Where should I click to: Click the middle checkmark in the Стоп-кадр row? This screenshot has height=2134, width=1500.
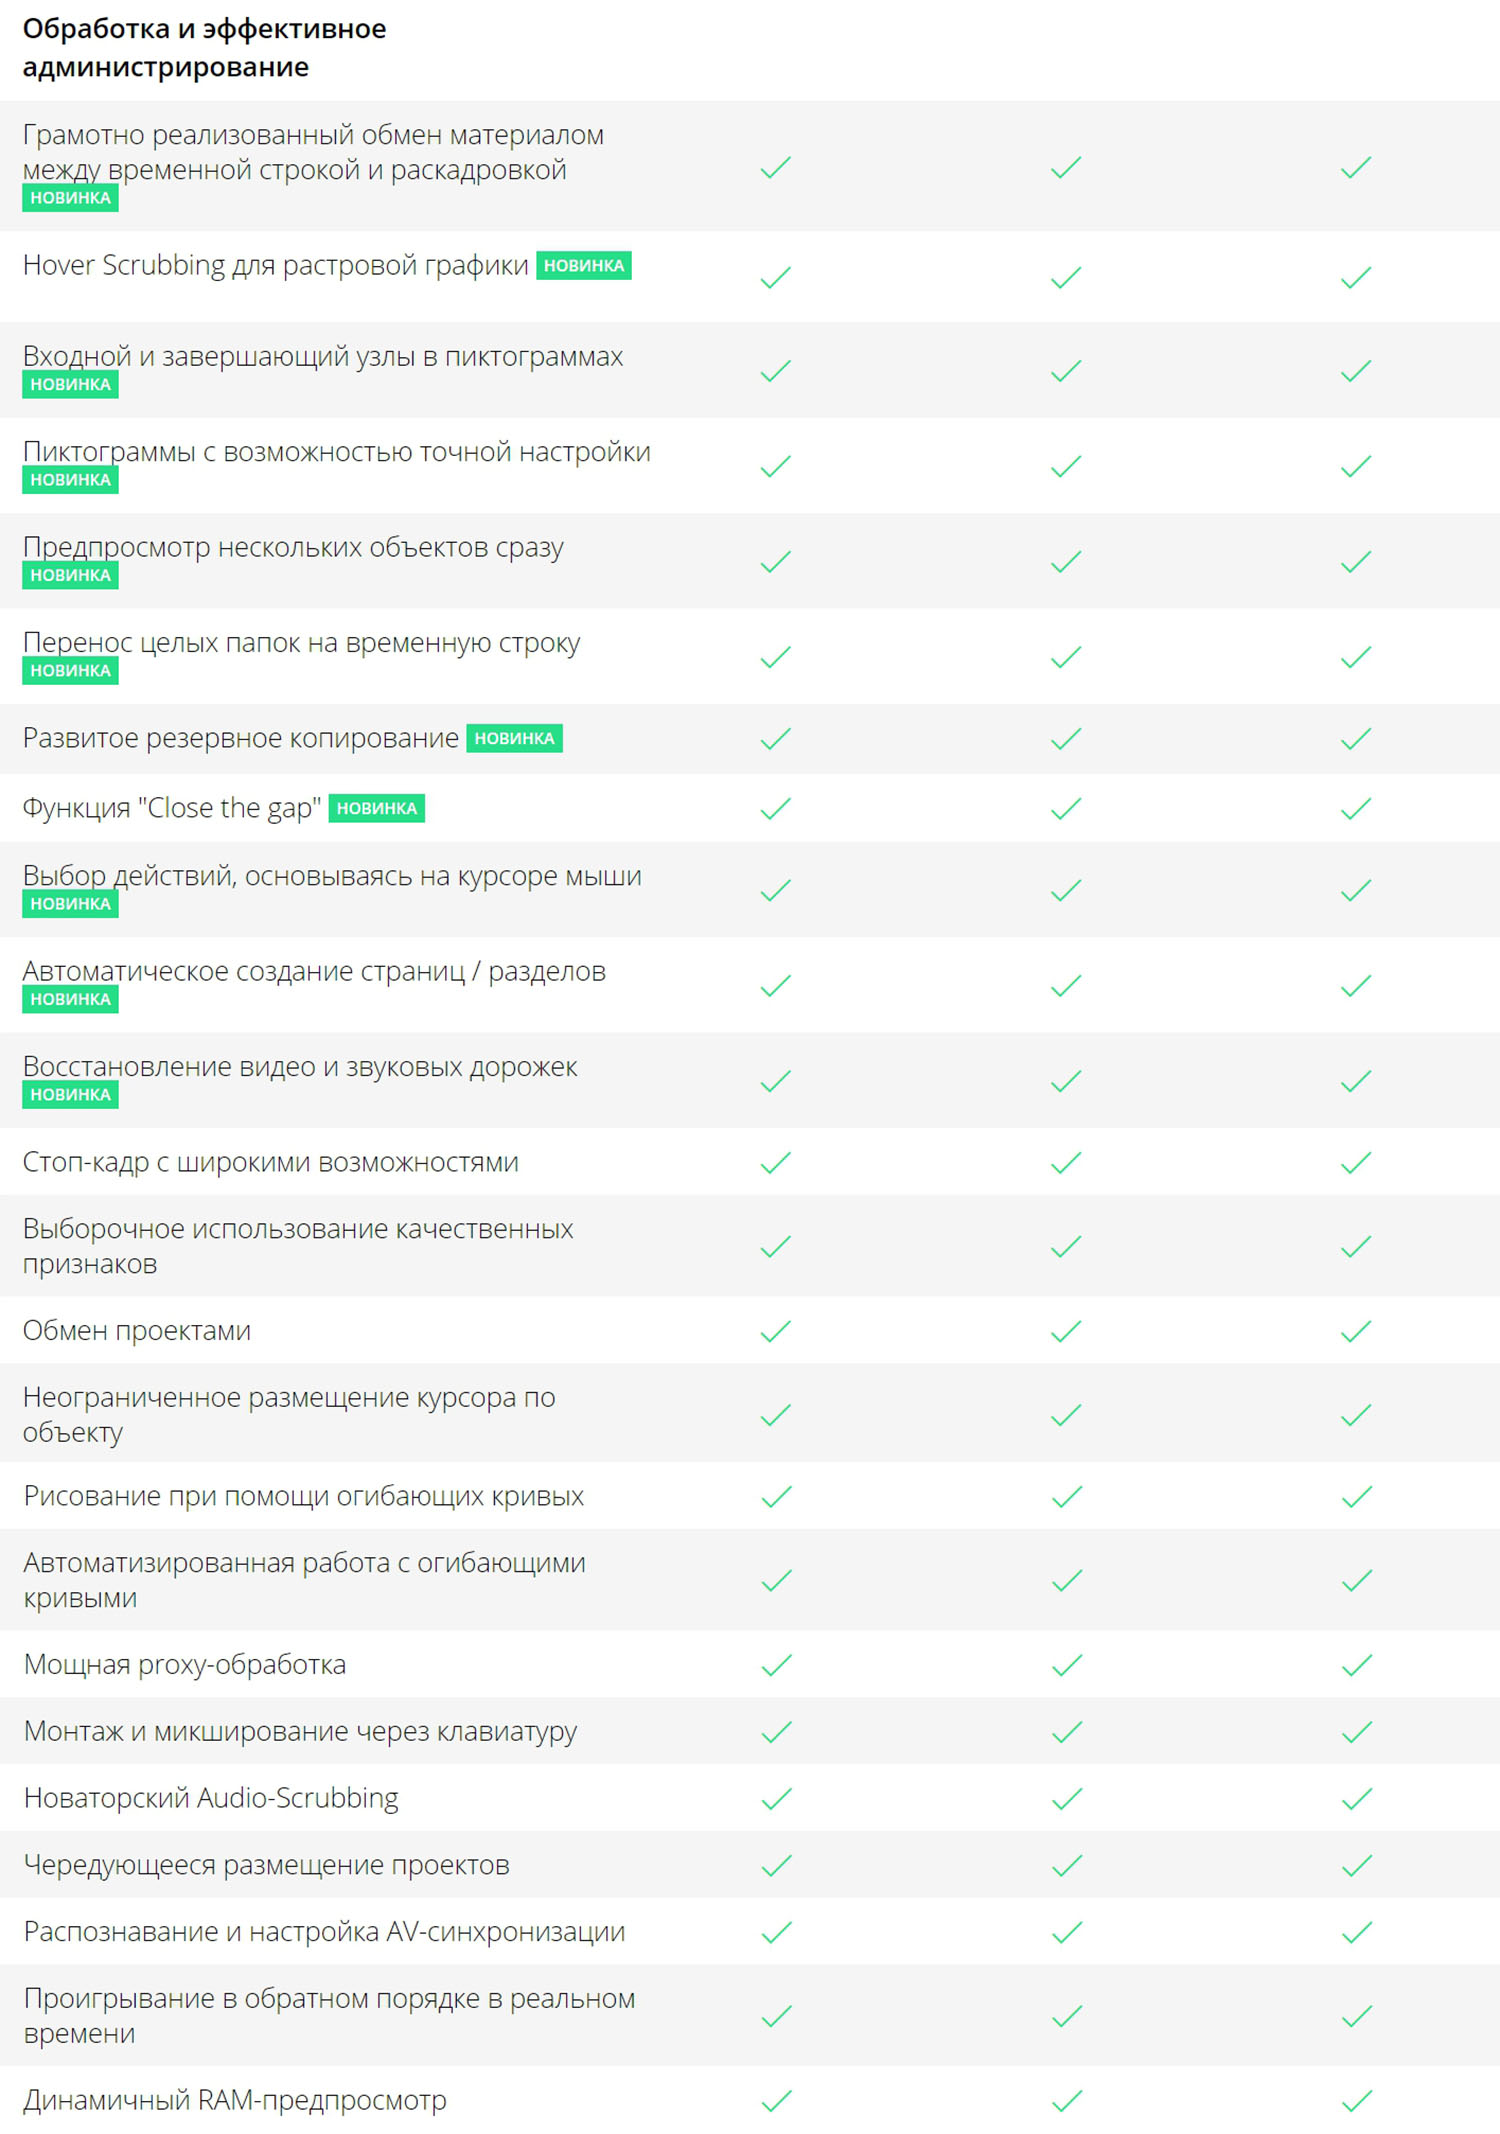1066,1163
